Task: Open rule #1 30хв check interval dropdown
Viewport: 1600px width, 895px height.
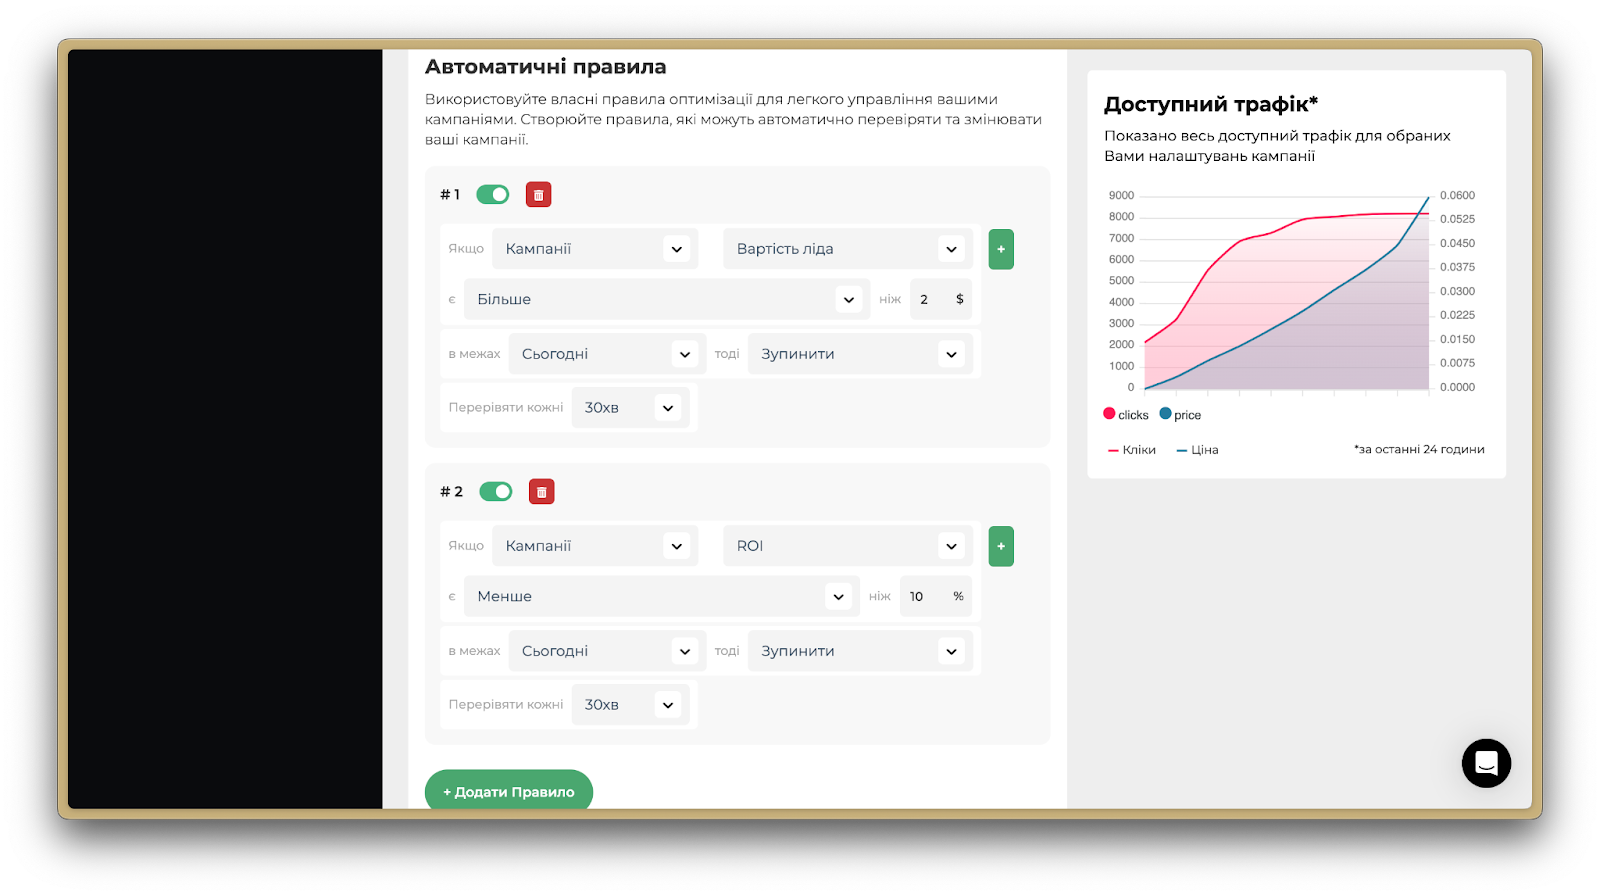Action: point(631,408)
